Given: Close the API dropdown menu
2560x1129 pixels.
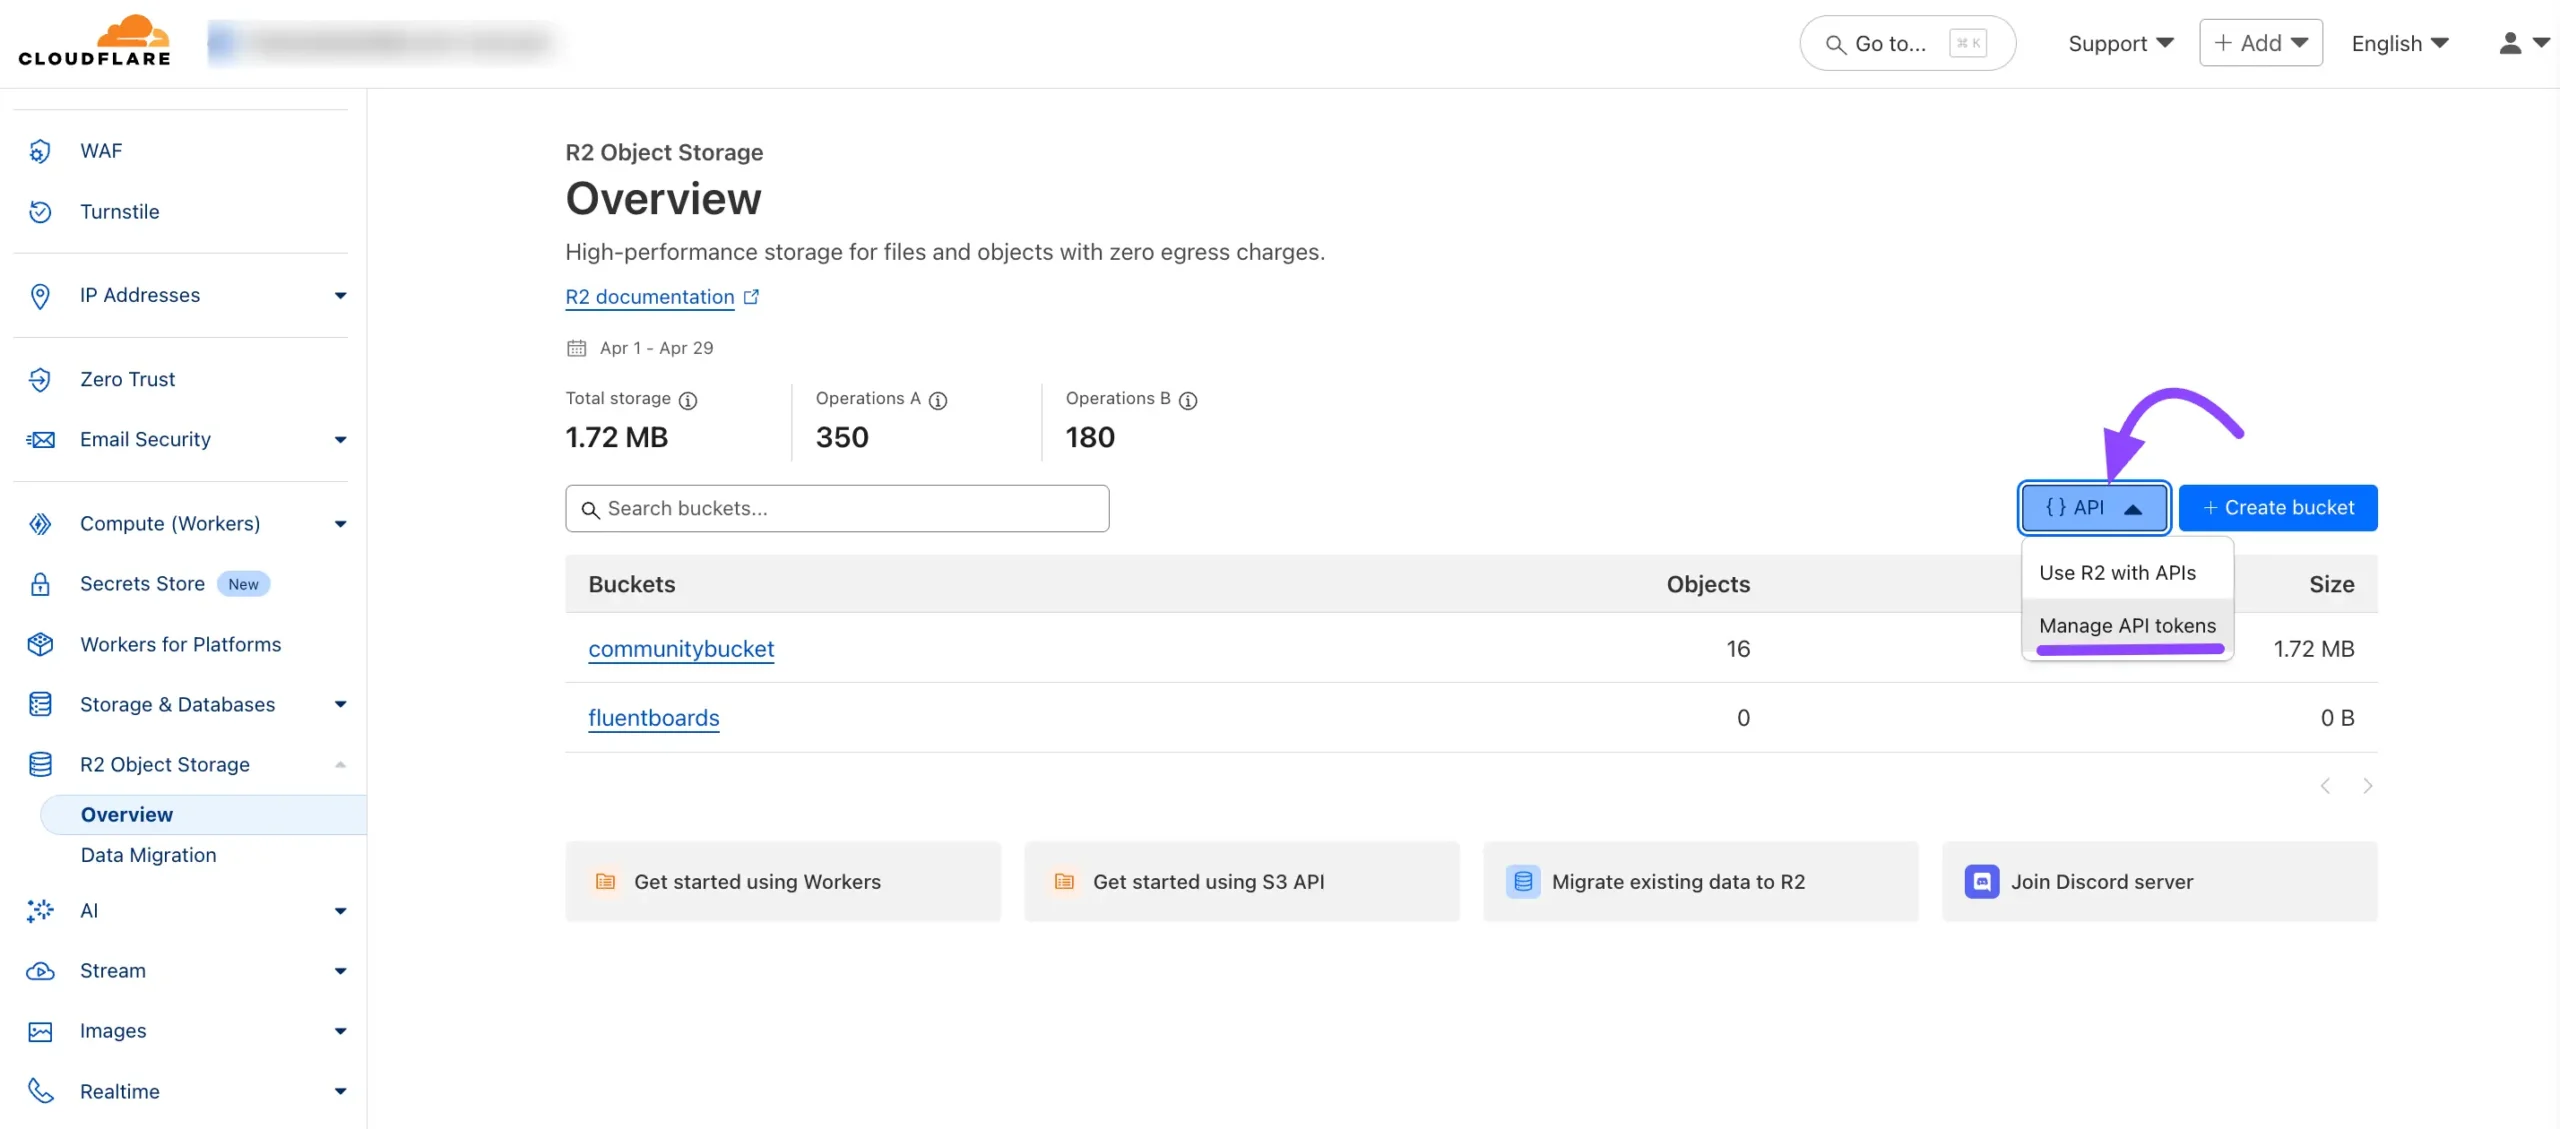Looking at the screenshot, I should click(x=2094, y=508).
